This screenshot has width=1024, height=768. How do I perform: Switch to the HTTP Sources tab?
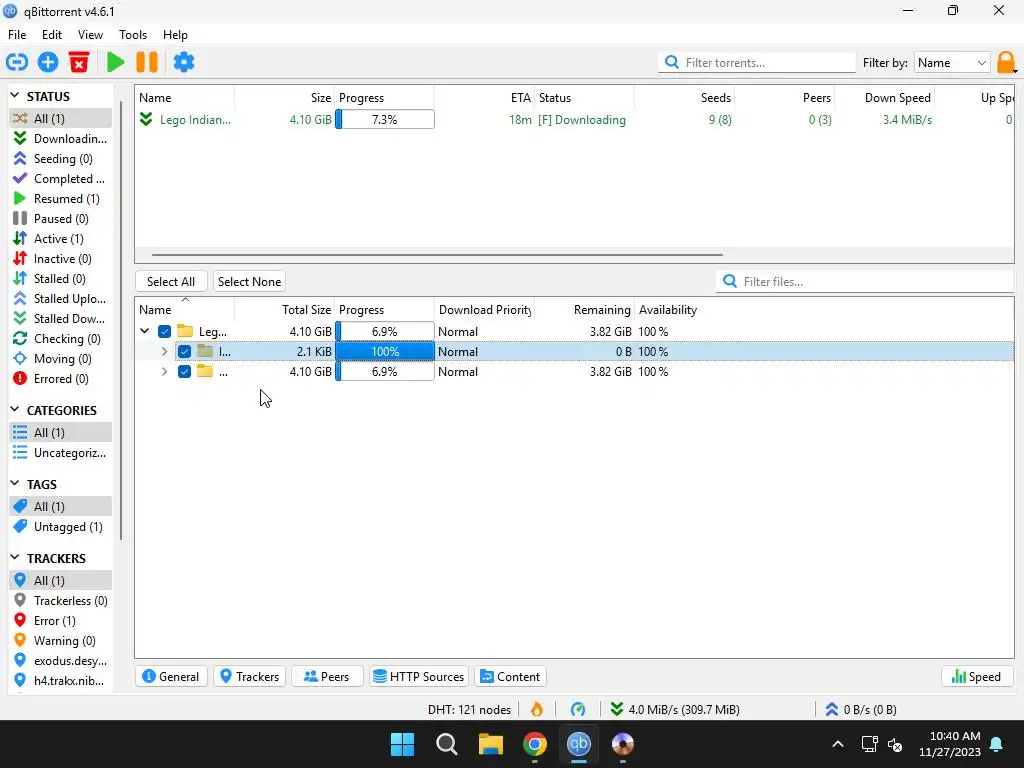(419, 677)
